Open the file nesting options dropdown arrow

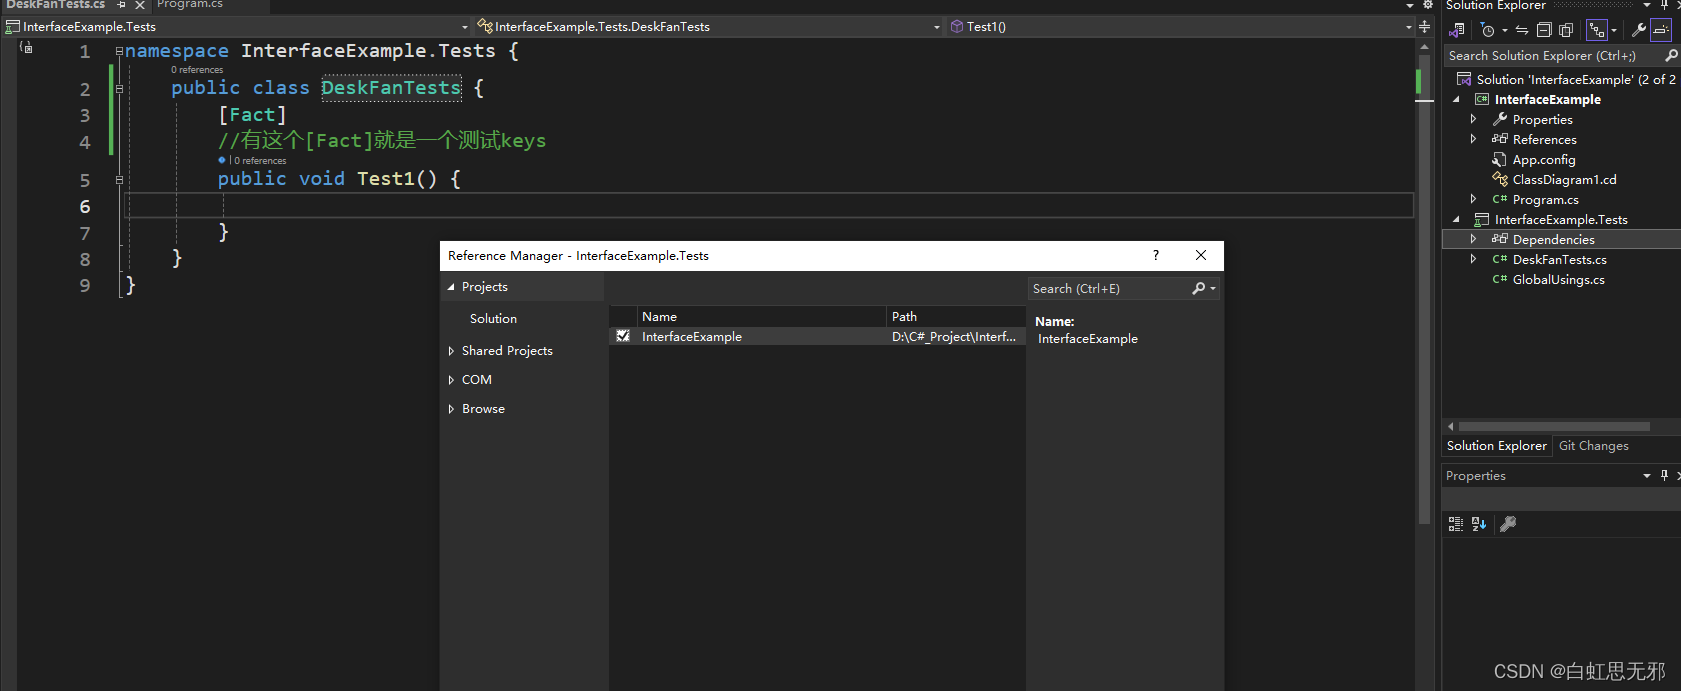point(1614,30)
